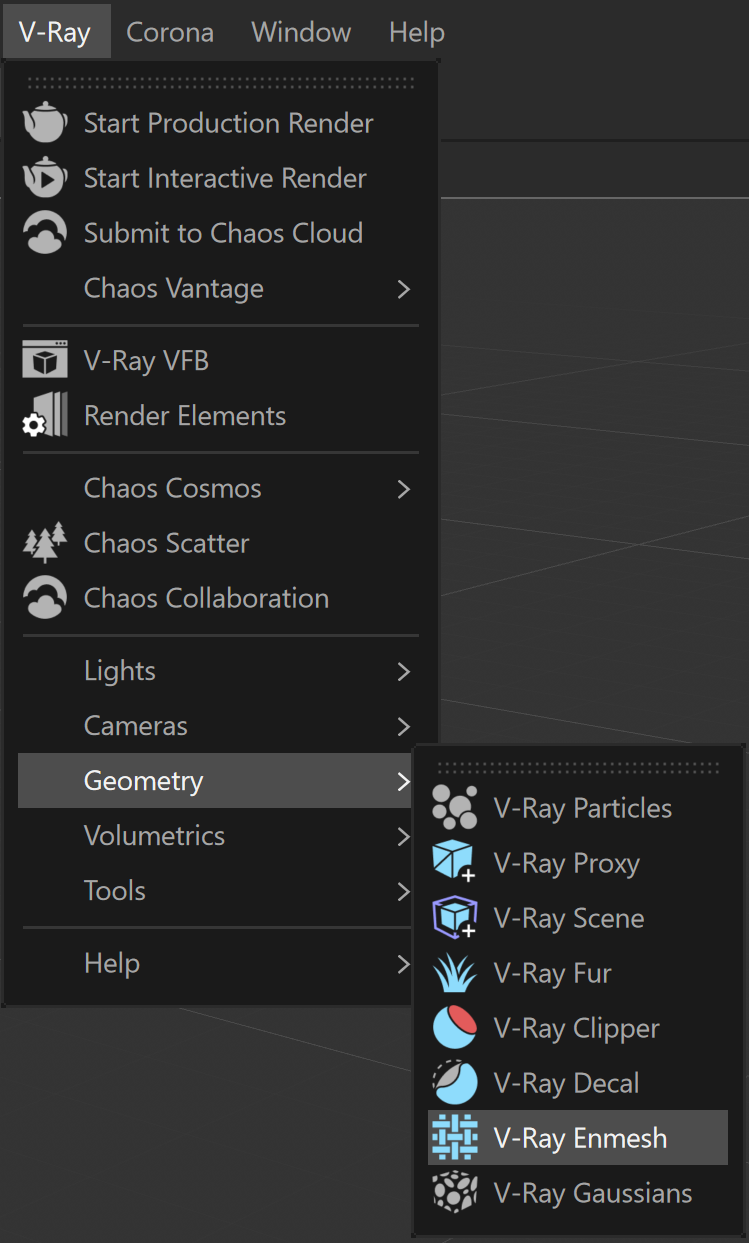This screenshot has width=749, height=1243.
Task: Expand the Cameras submenu arrow
Action: [404, 726]
